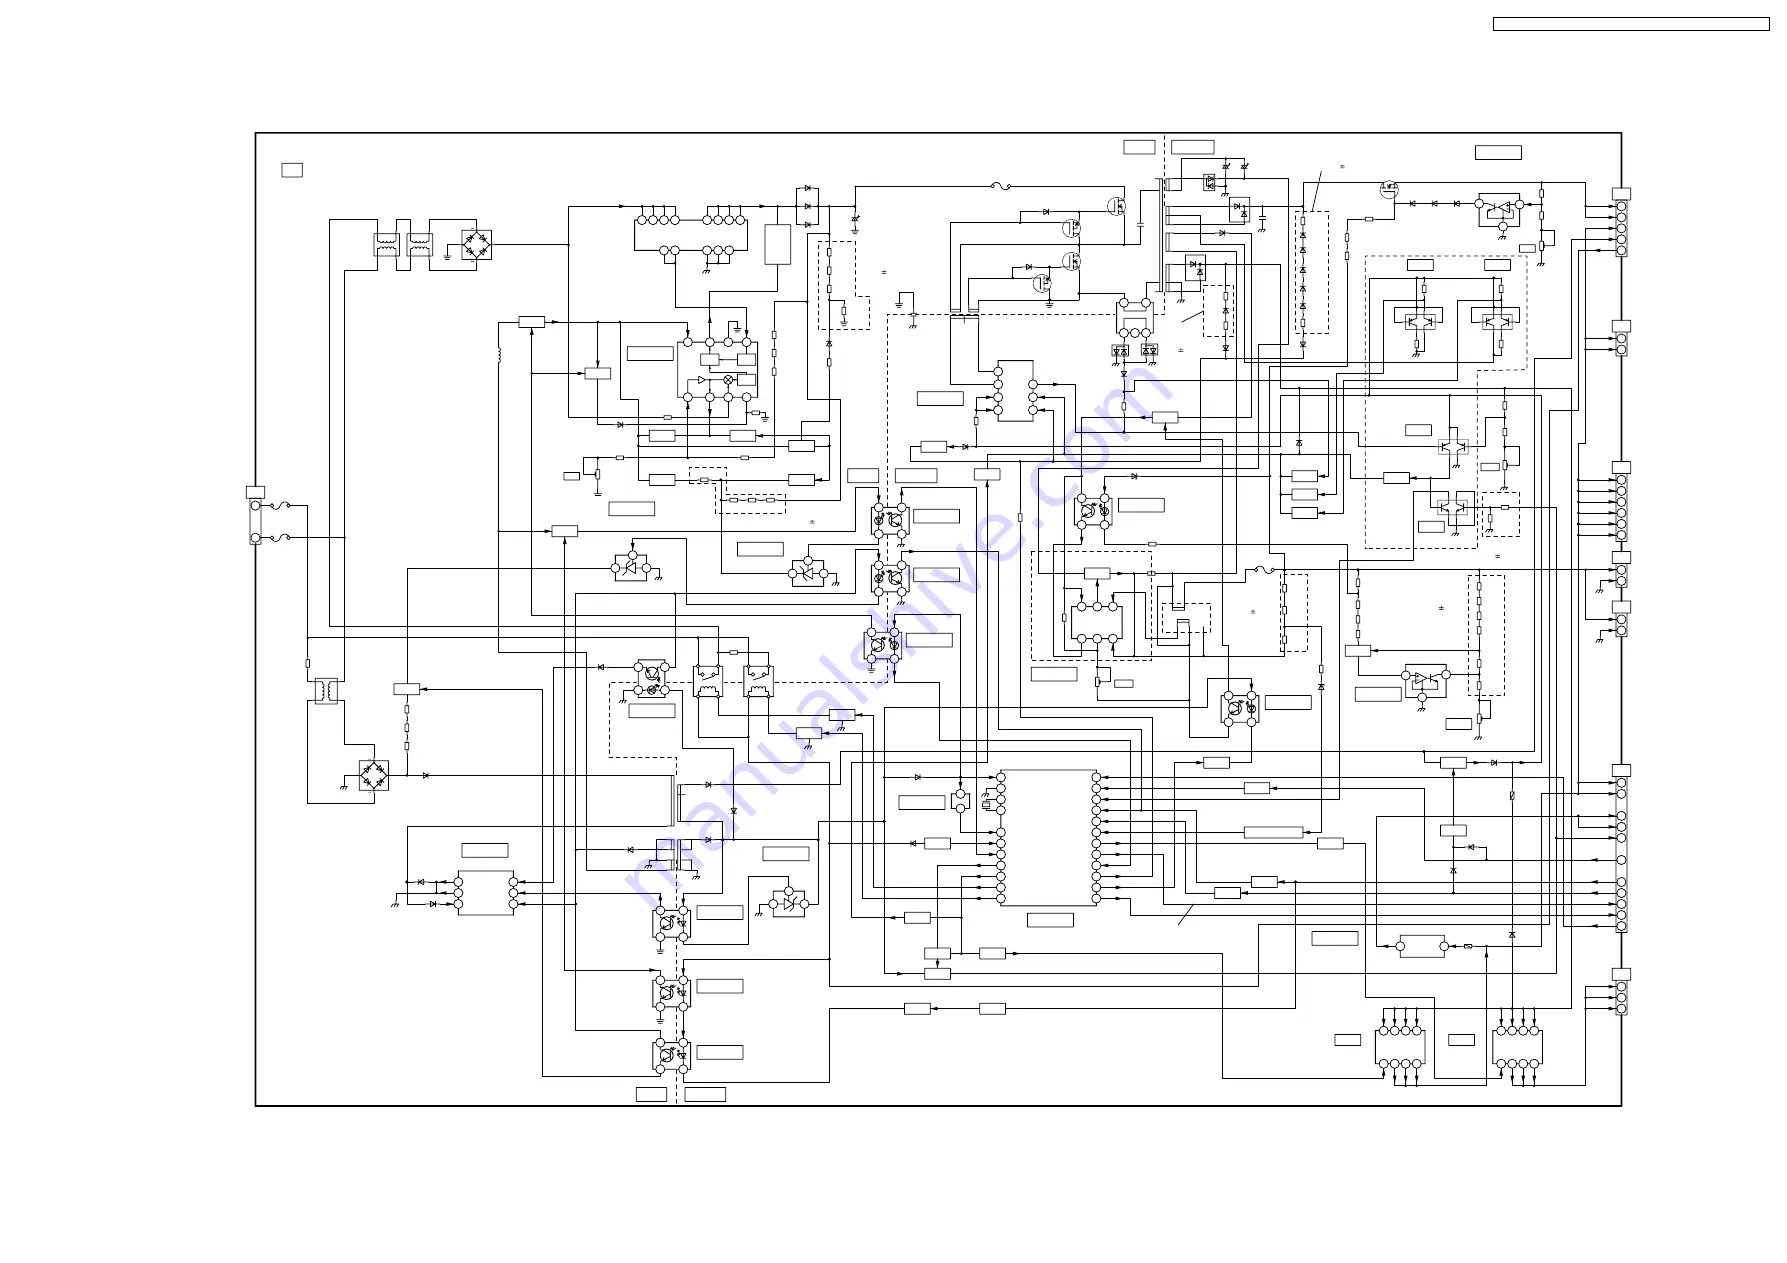Image resolution: width=1787 pixels, height=1263 pixels.
Task: Select the tall empty rectangular block
Action: pyautogui.click(x=778, y=245)
